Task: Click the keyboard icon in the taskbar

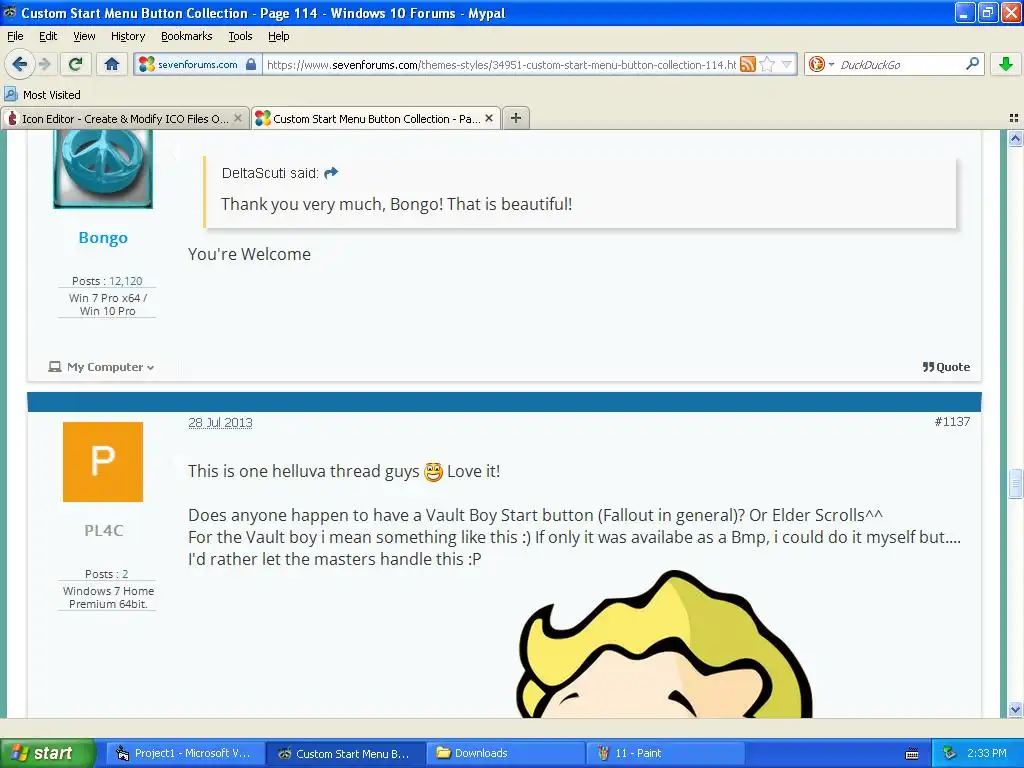Action: [x=912, y=754]
